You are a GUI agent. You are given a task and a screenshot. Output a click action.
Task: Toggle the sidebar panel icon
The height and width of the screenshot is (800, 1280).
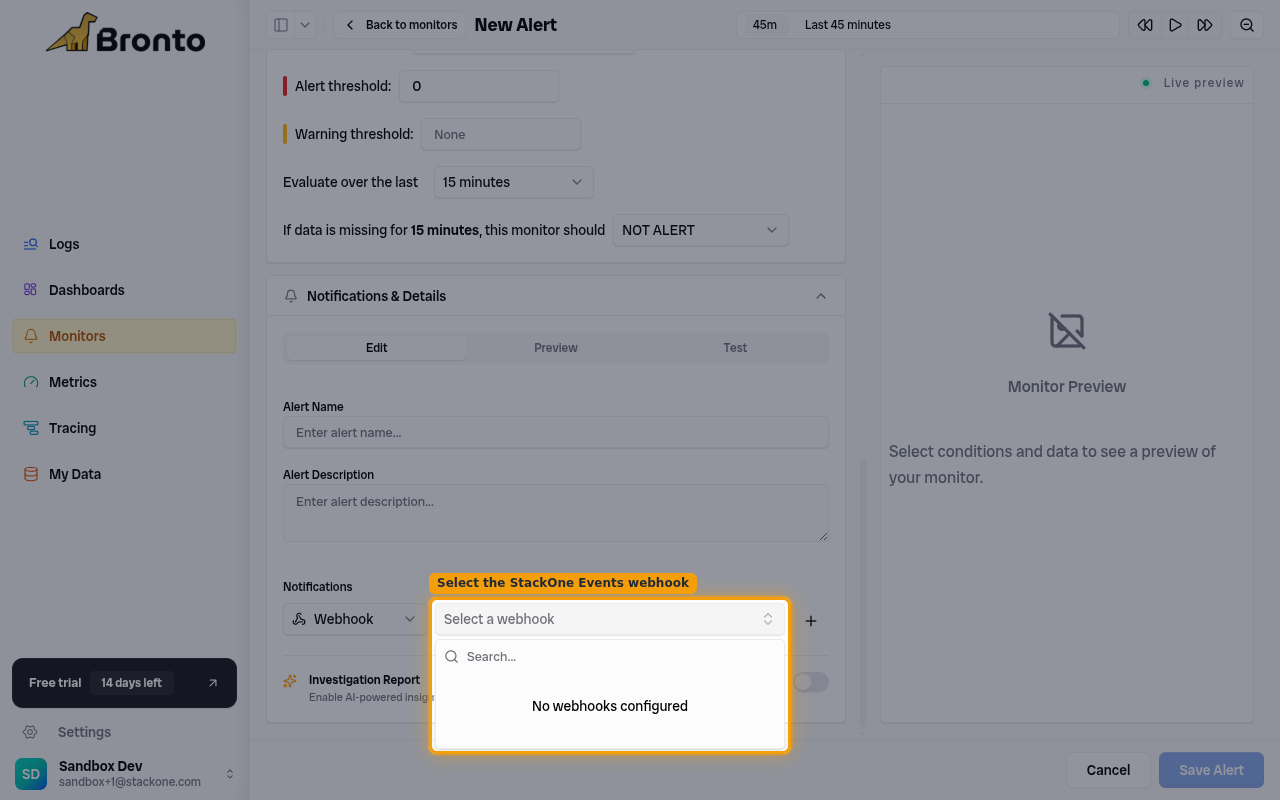pyautogui.click(x=281, y=25)
